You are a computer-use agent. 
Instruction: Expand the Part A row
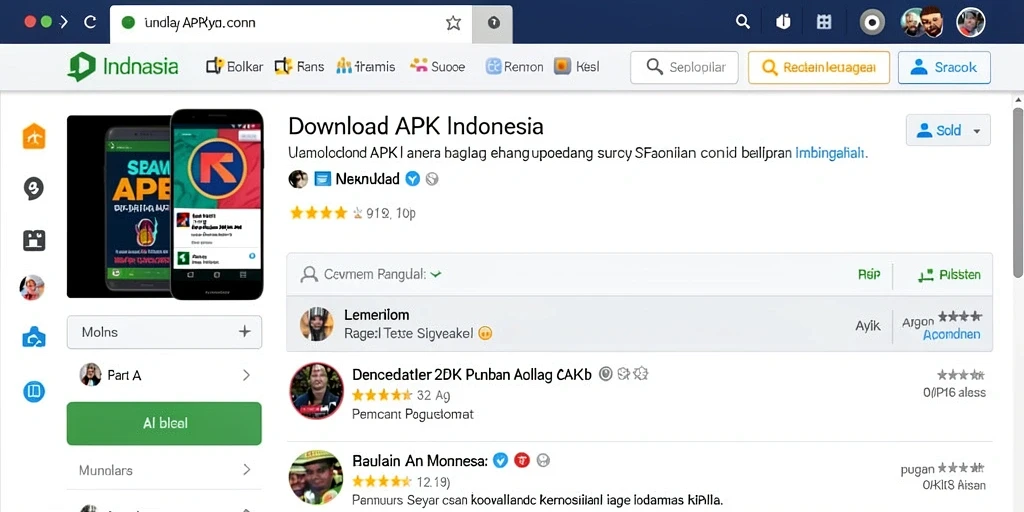pyautogui.click(x=165, y=376)
